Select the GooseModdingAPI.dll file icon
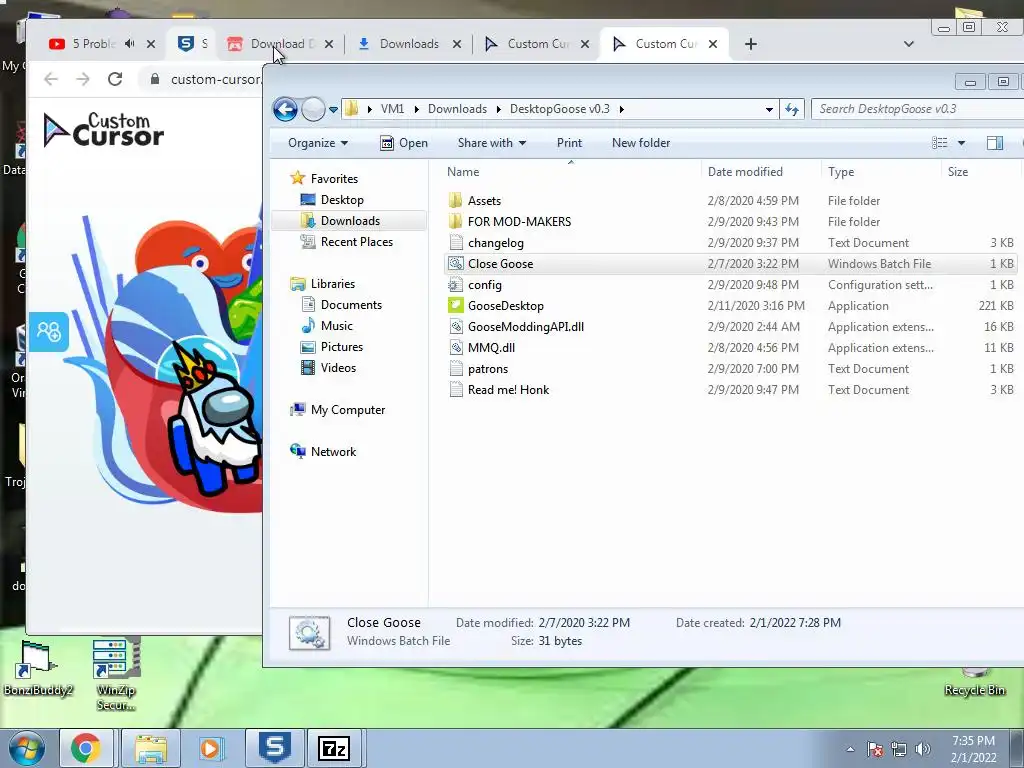1024x768 pixels. (456, 327)
